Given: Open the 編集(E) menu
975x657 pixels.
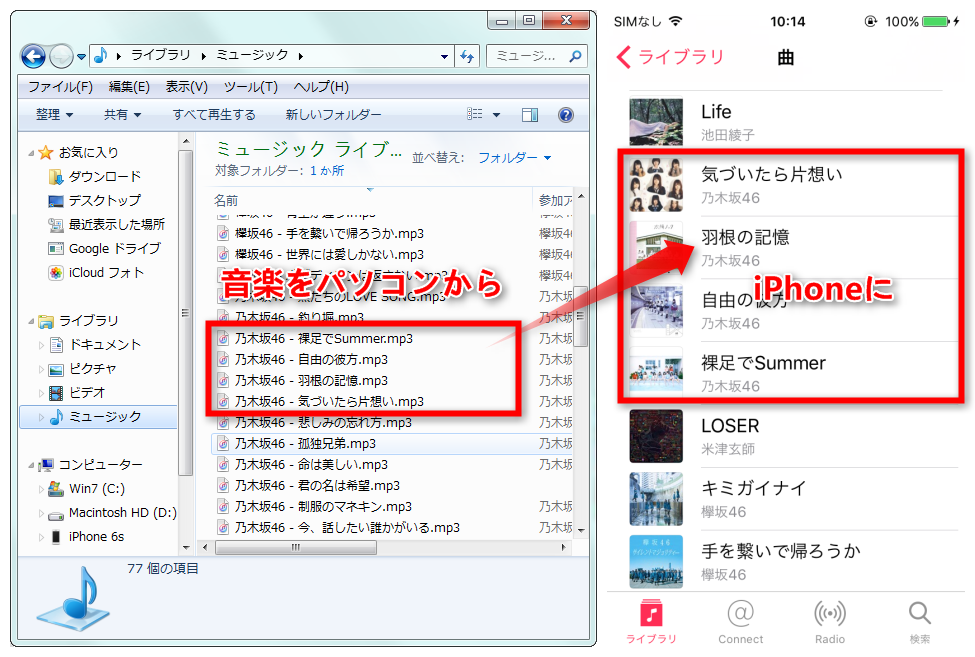Looking at the screenshot, I should coord(129,86).
